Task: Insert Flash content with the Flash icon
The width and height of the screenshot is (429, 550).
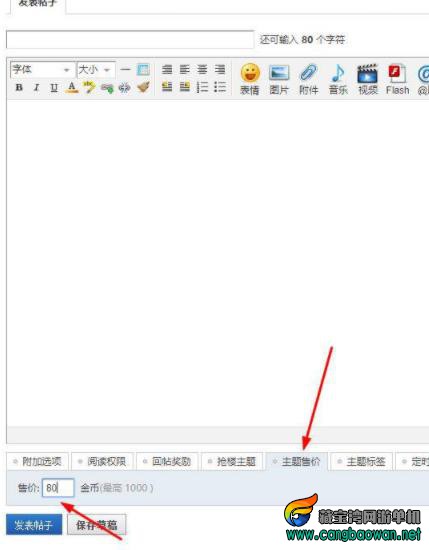Action: click(x=397, y=79)
